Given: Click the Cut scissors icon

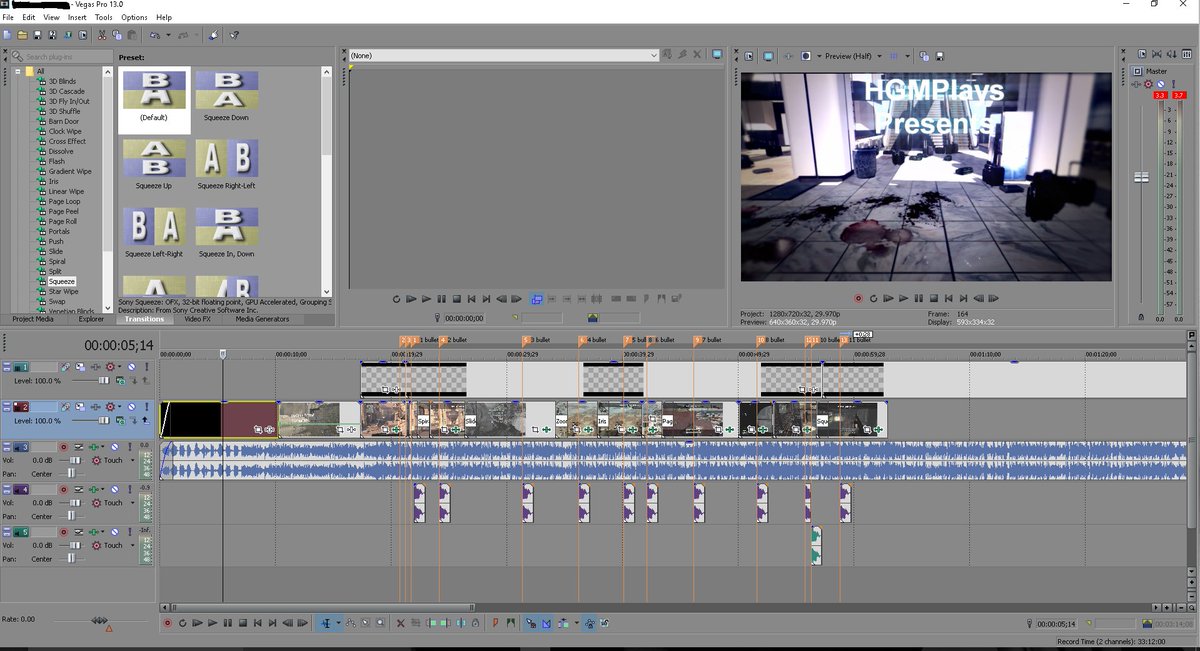Looking at the screenshot, I should [101, 35].
